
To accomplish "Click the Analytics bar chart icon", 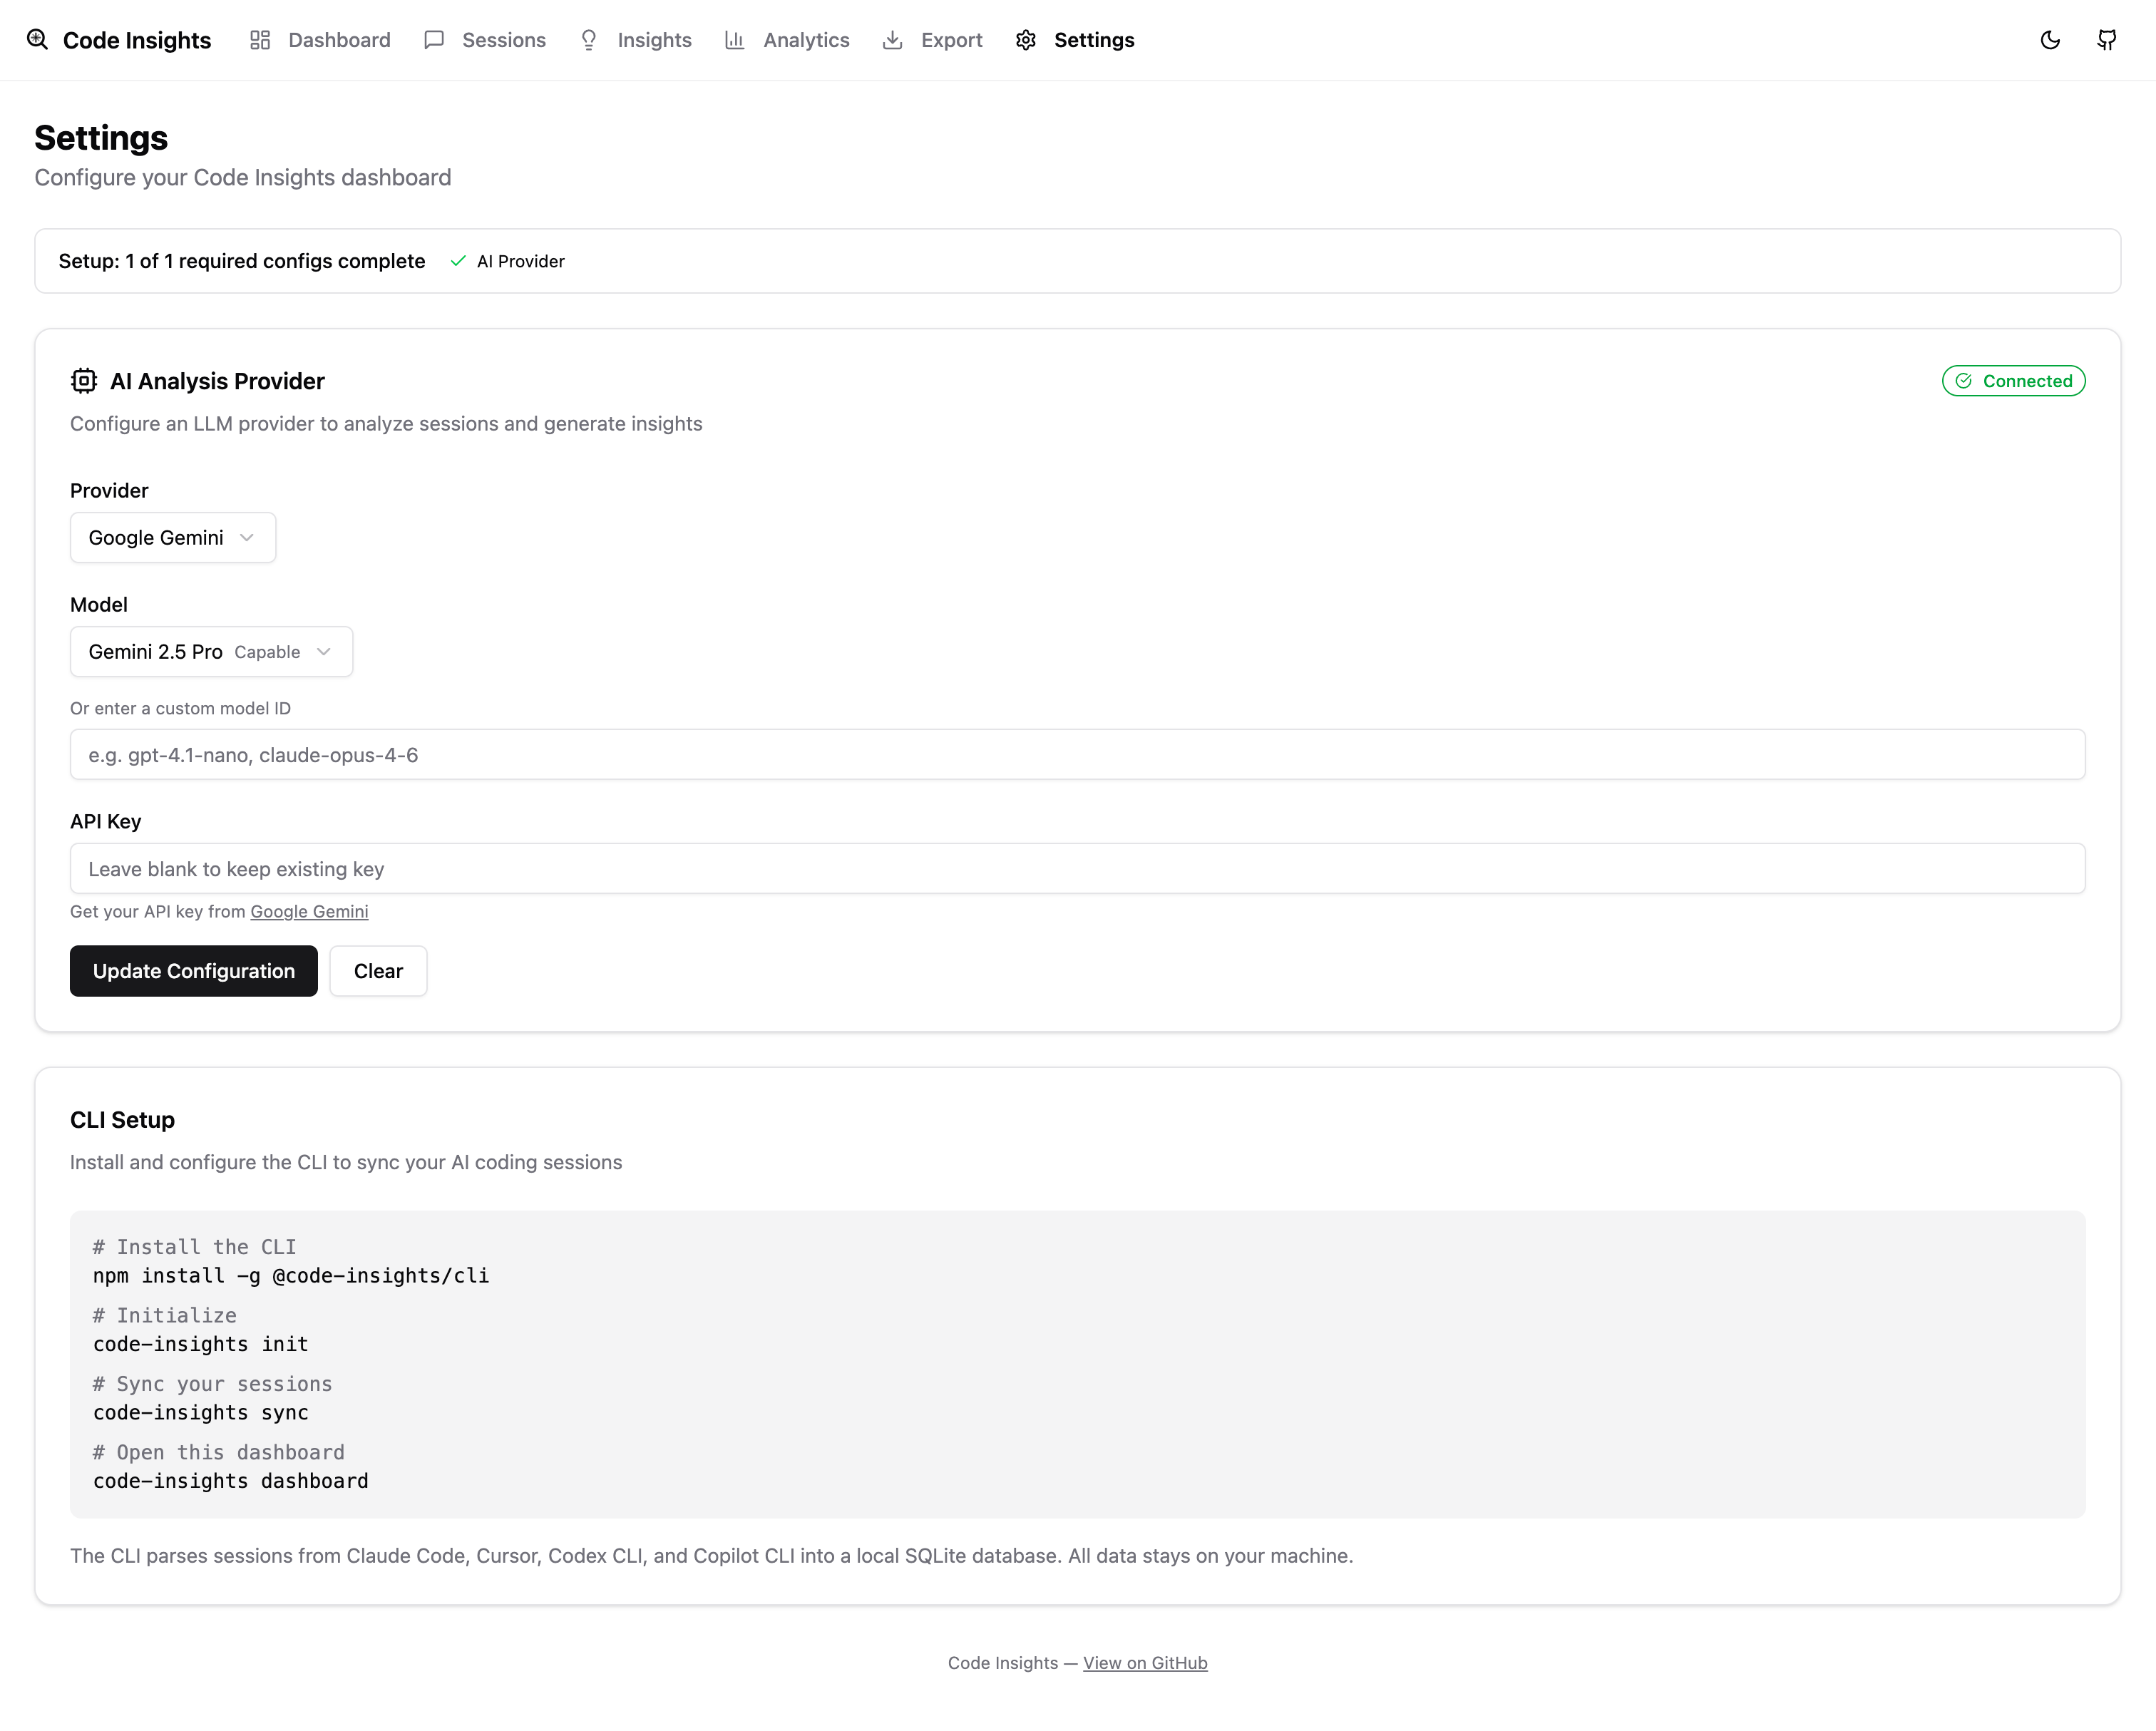I will [x=735, y=40].
